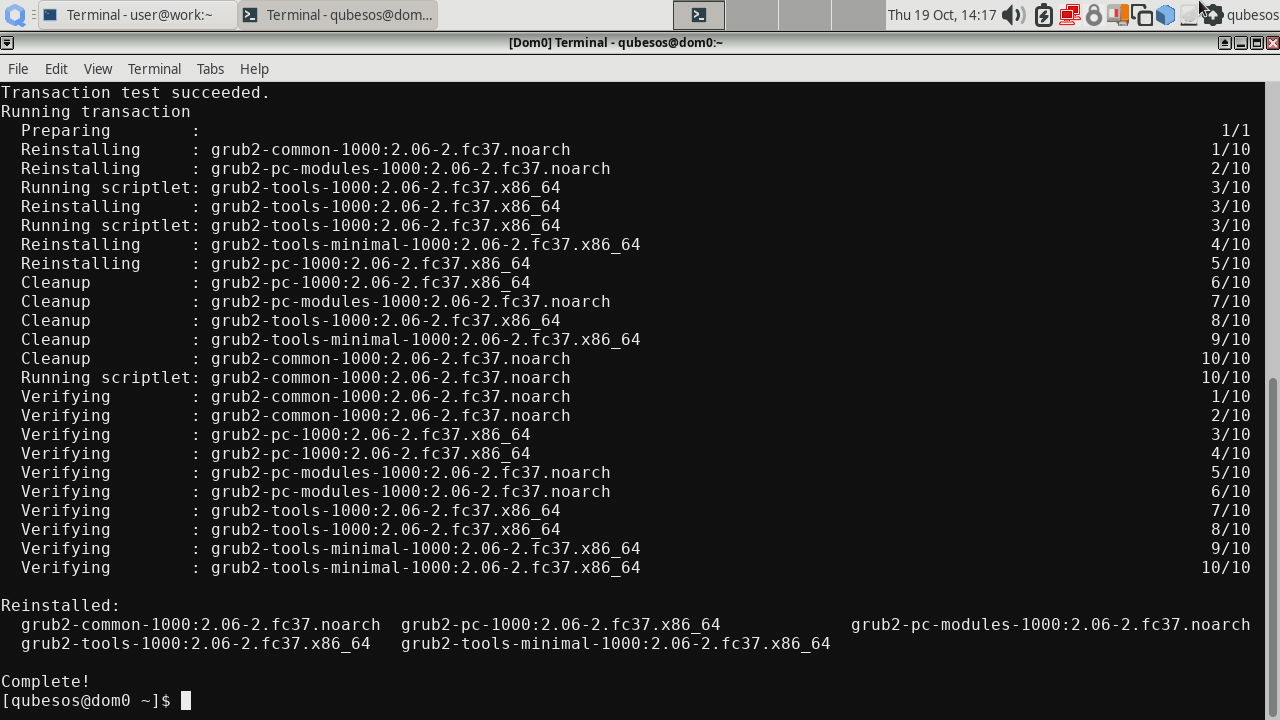Open the File menu

tap(18, 69)
